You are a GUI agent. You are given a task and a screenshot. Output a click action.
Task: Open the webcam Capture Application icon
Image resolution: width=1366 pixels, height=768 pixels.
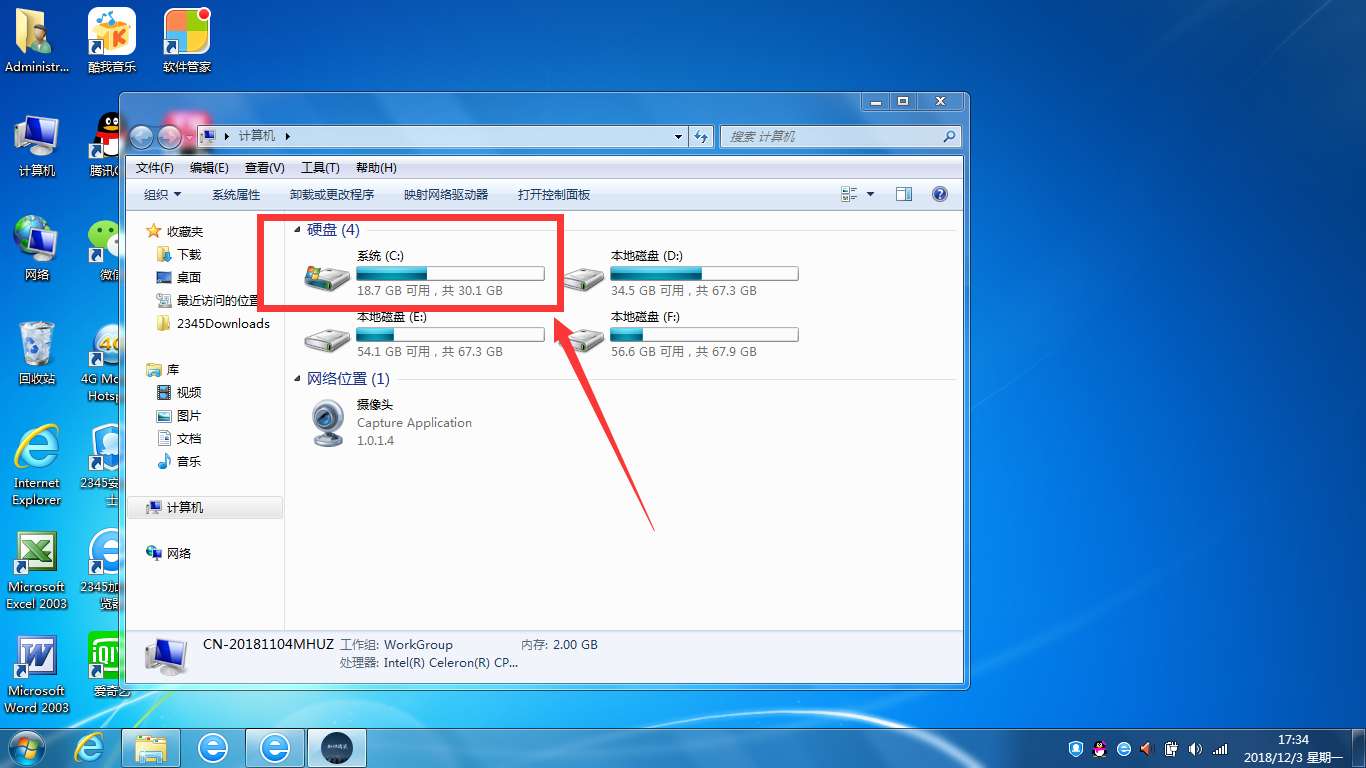point(327,423)
